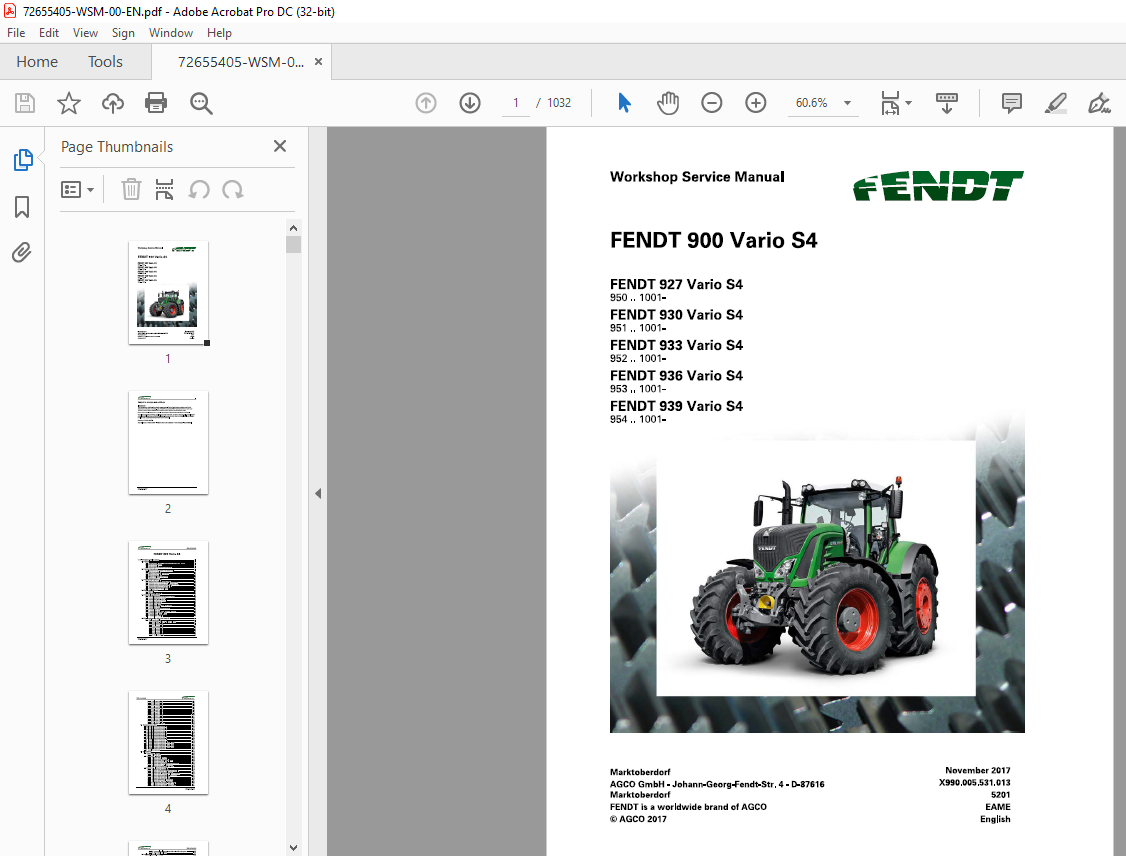Viewport: 1126px width, 856px height.
Task: Click 'FENDT 936 Vario S4' line
Action: coord(676,376)
